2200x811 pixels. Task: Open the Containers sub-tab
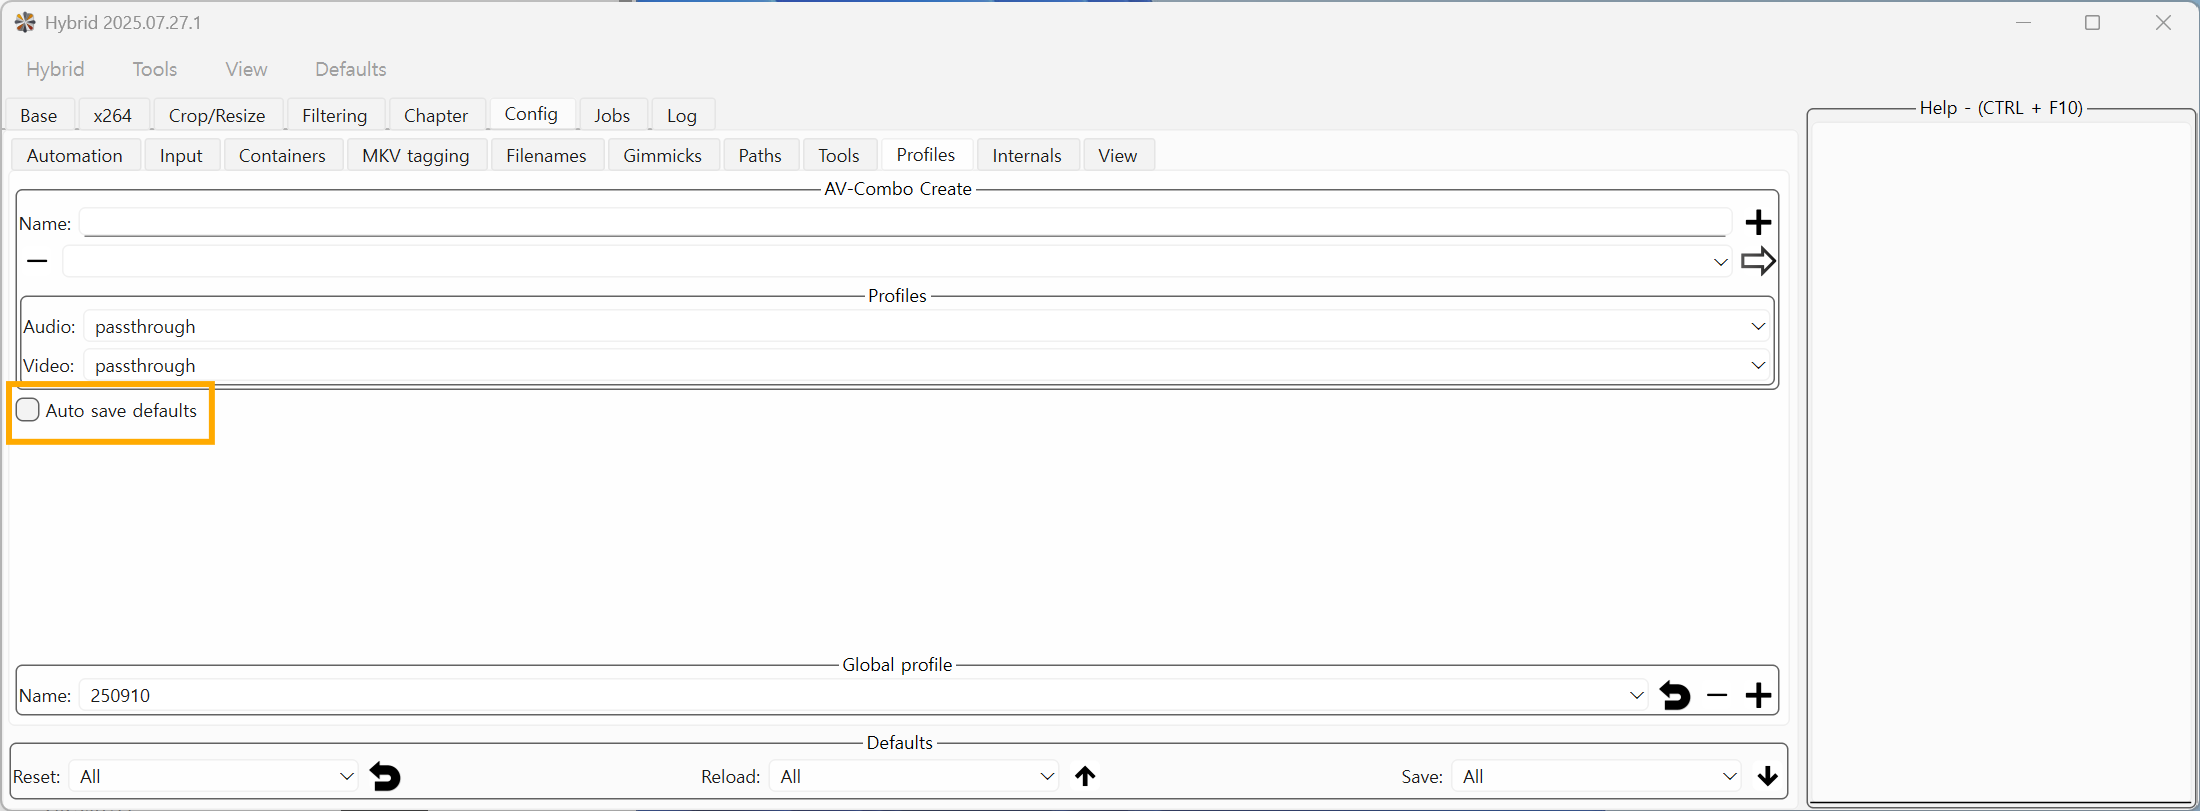[x=282, y=155]
